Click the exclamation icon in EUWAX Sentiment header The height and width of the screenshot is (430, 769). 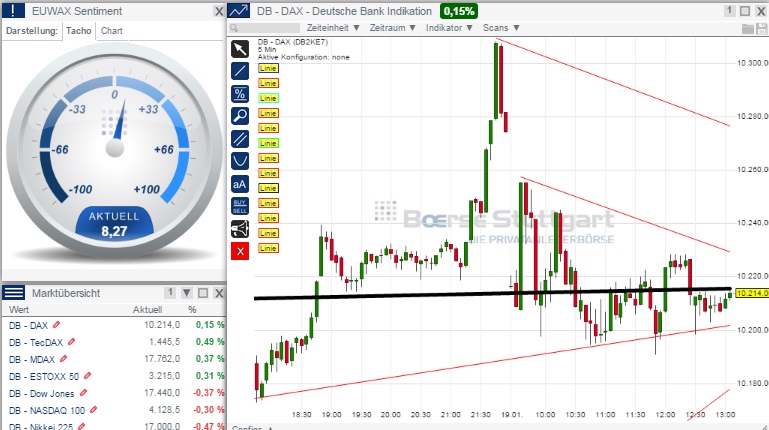coord(13,11)
